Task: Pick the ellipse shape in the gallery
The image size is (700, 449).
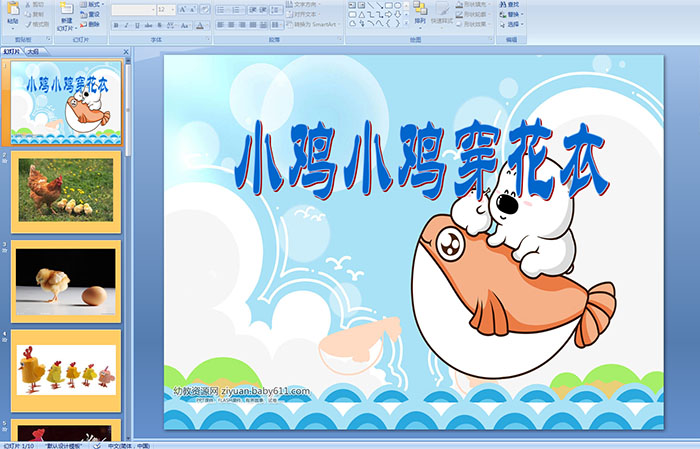Action: pyautogui.click(x=397, y=5)
